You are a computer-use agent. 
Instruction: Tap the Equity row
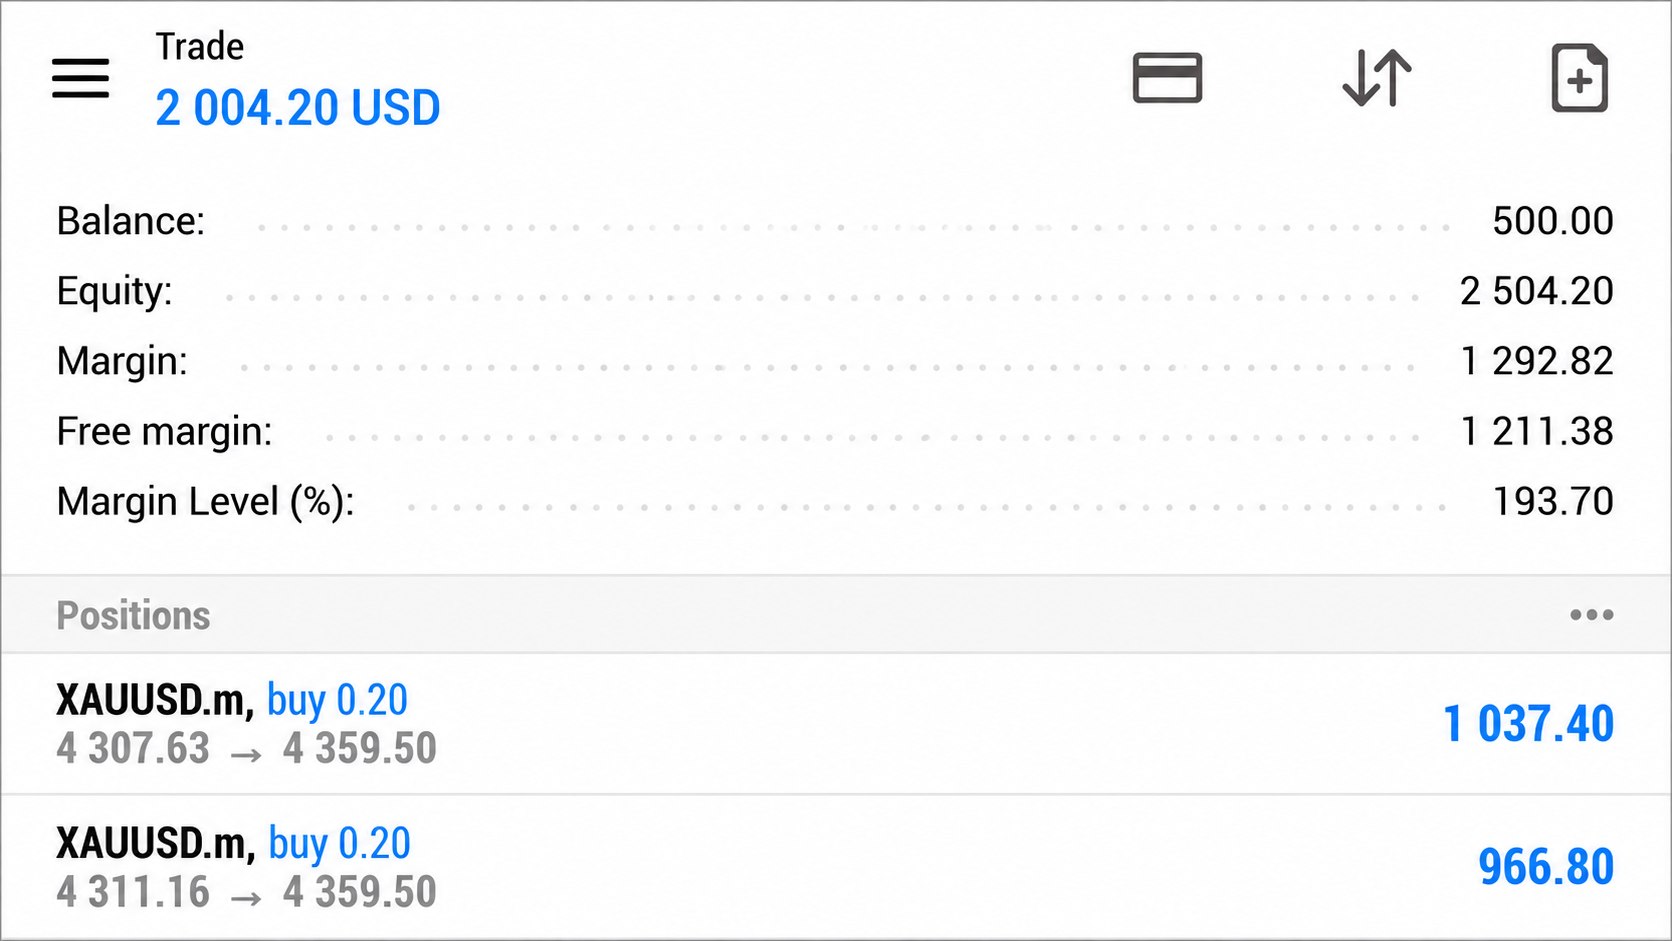[x=835, y=291]
